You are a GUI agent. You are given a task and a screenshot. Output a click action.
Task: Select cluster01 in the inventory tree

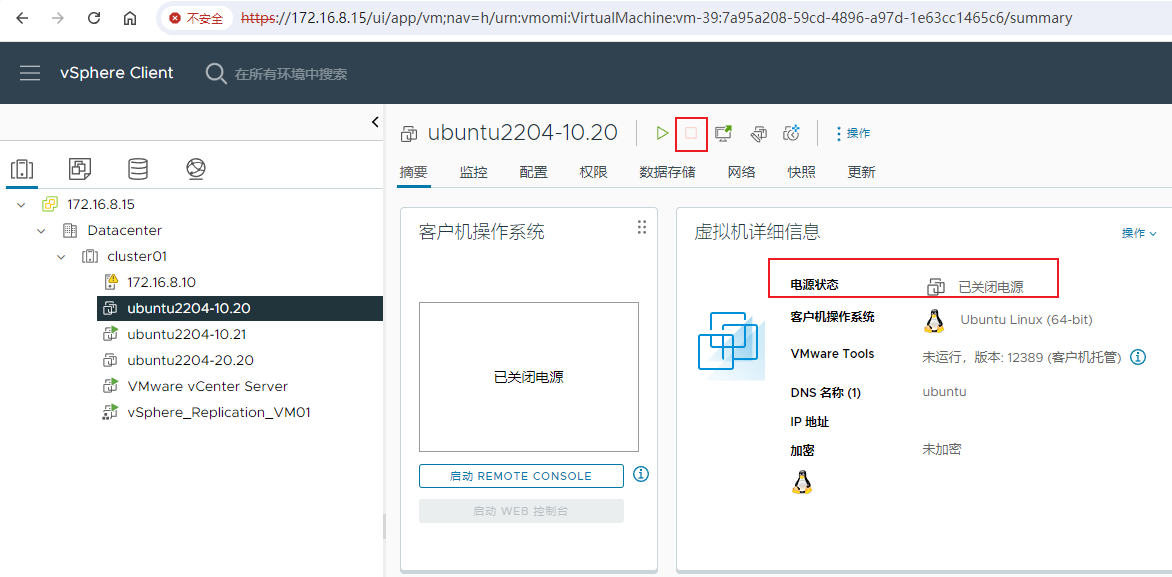(x=137, y=256)
